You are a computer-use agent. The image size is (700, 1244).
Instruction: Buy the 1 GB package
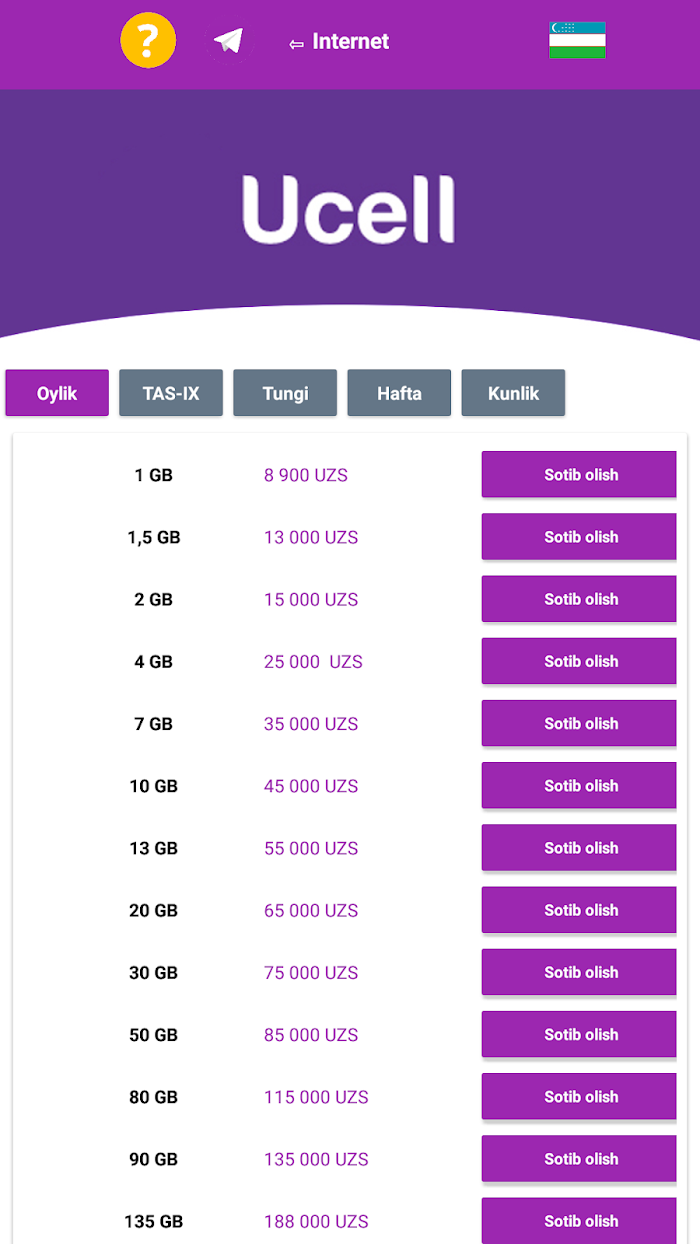tap(579, 474)
